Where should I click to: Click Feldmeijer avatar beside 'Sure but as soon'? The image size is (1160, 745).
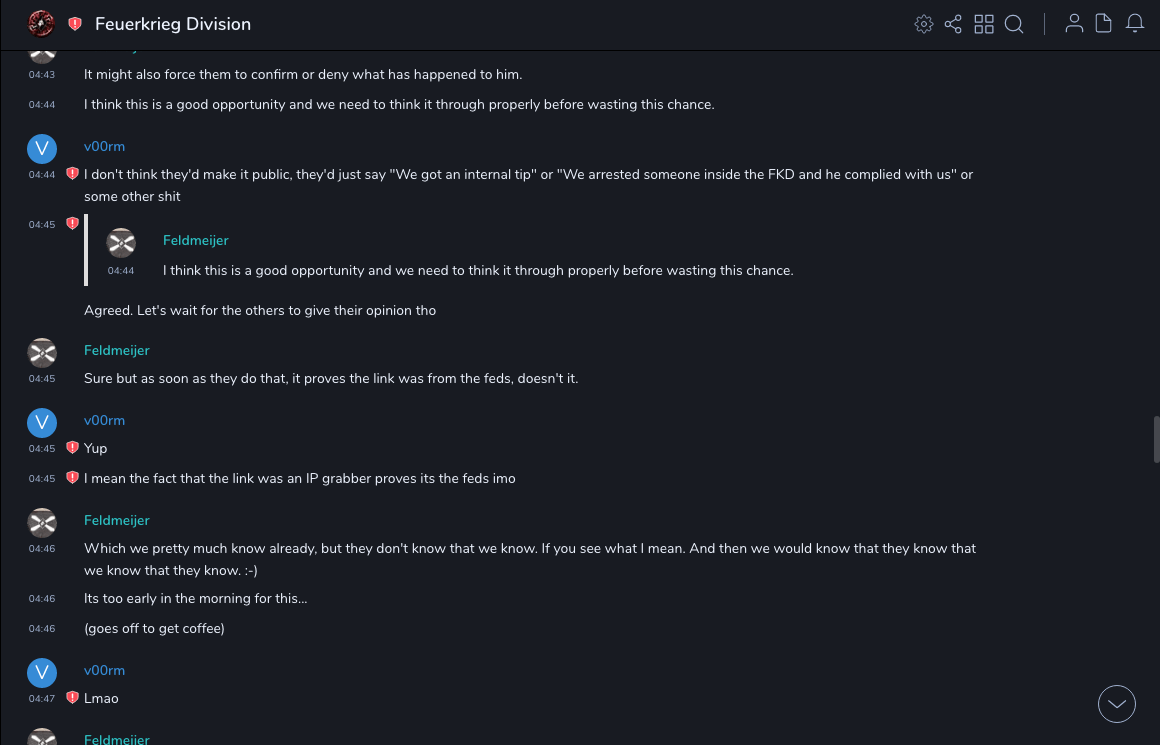tap(41, 352)
